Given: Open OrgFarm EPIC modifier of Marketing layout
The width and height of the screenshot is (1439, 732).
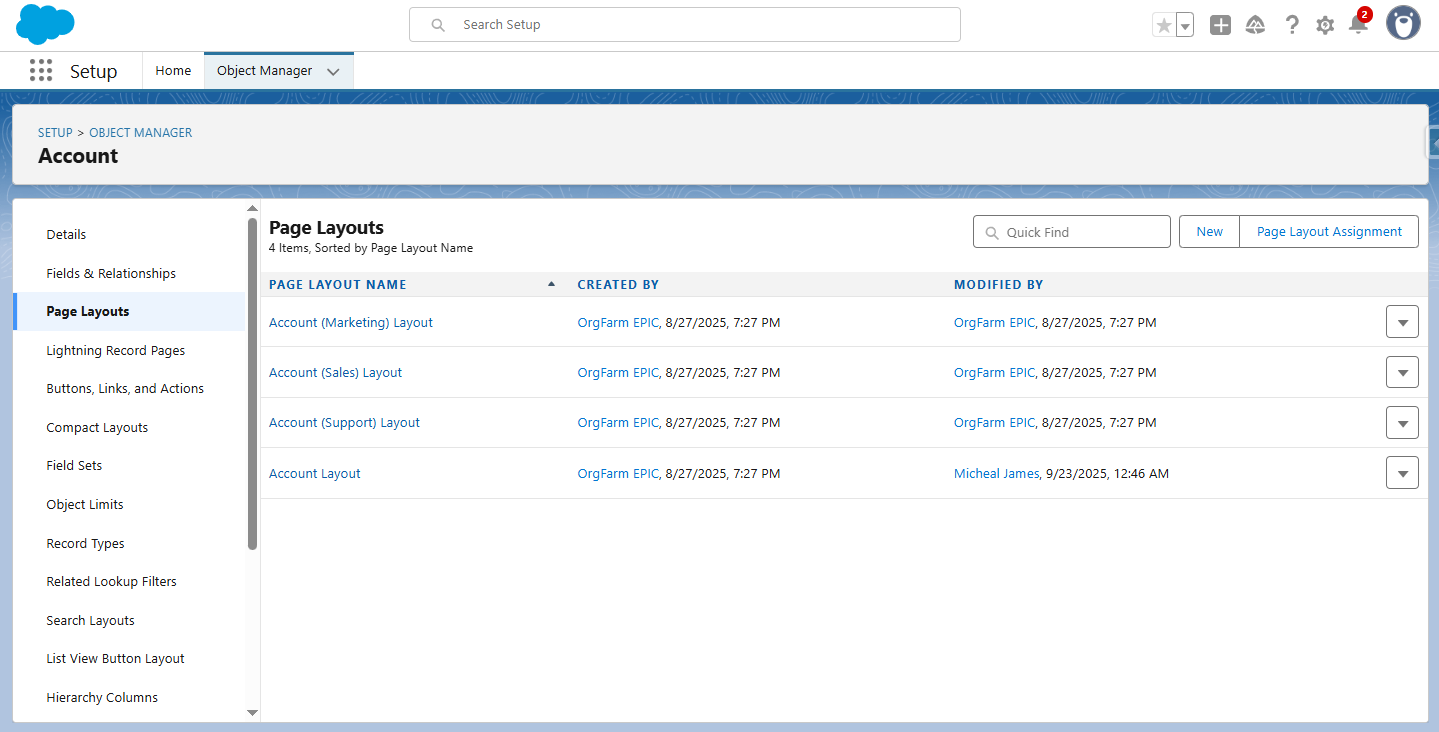Looking at the screenshot, I should click(994, 323).
